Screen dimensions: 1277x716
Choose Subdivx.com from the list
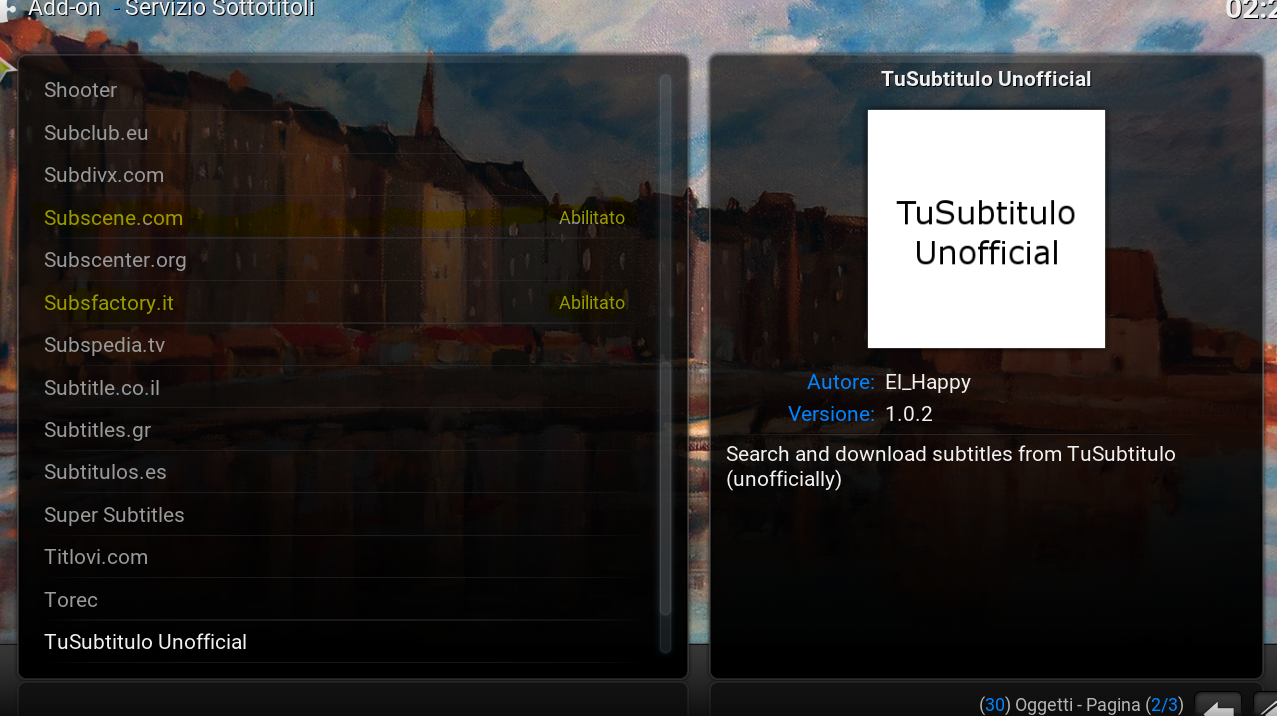tap(340, 175)
